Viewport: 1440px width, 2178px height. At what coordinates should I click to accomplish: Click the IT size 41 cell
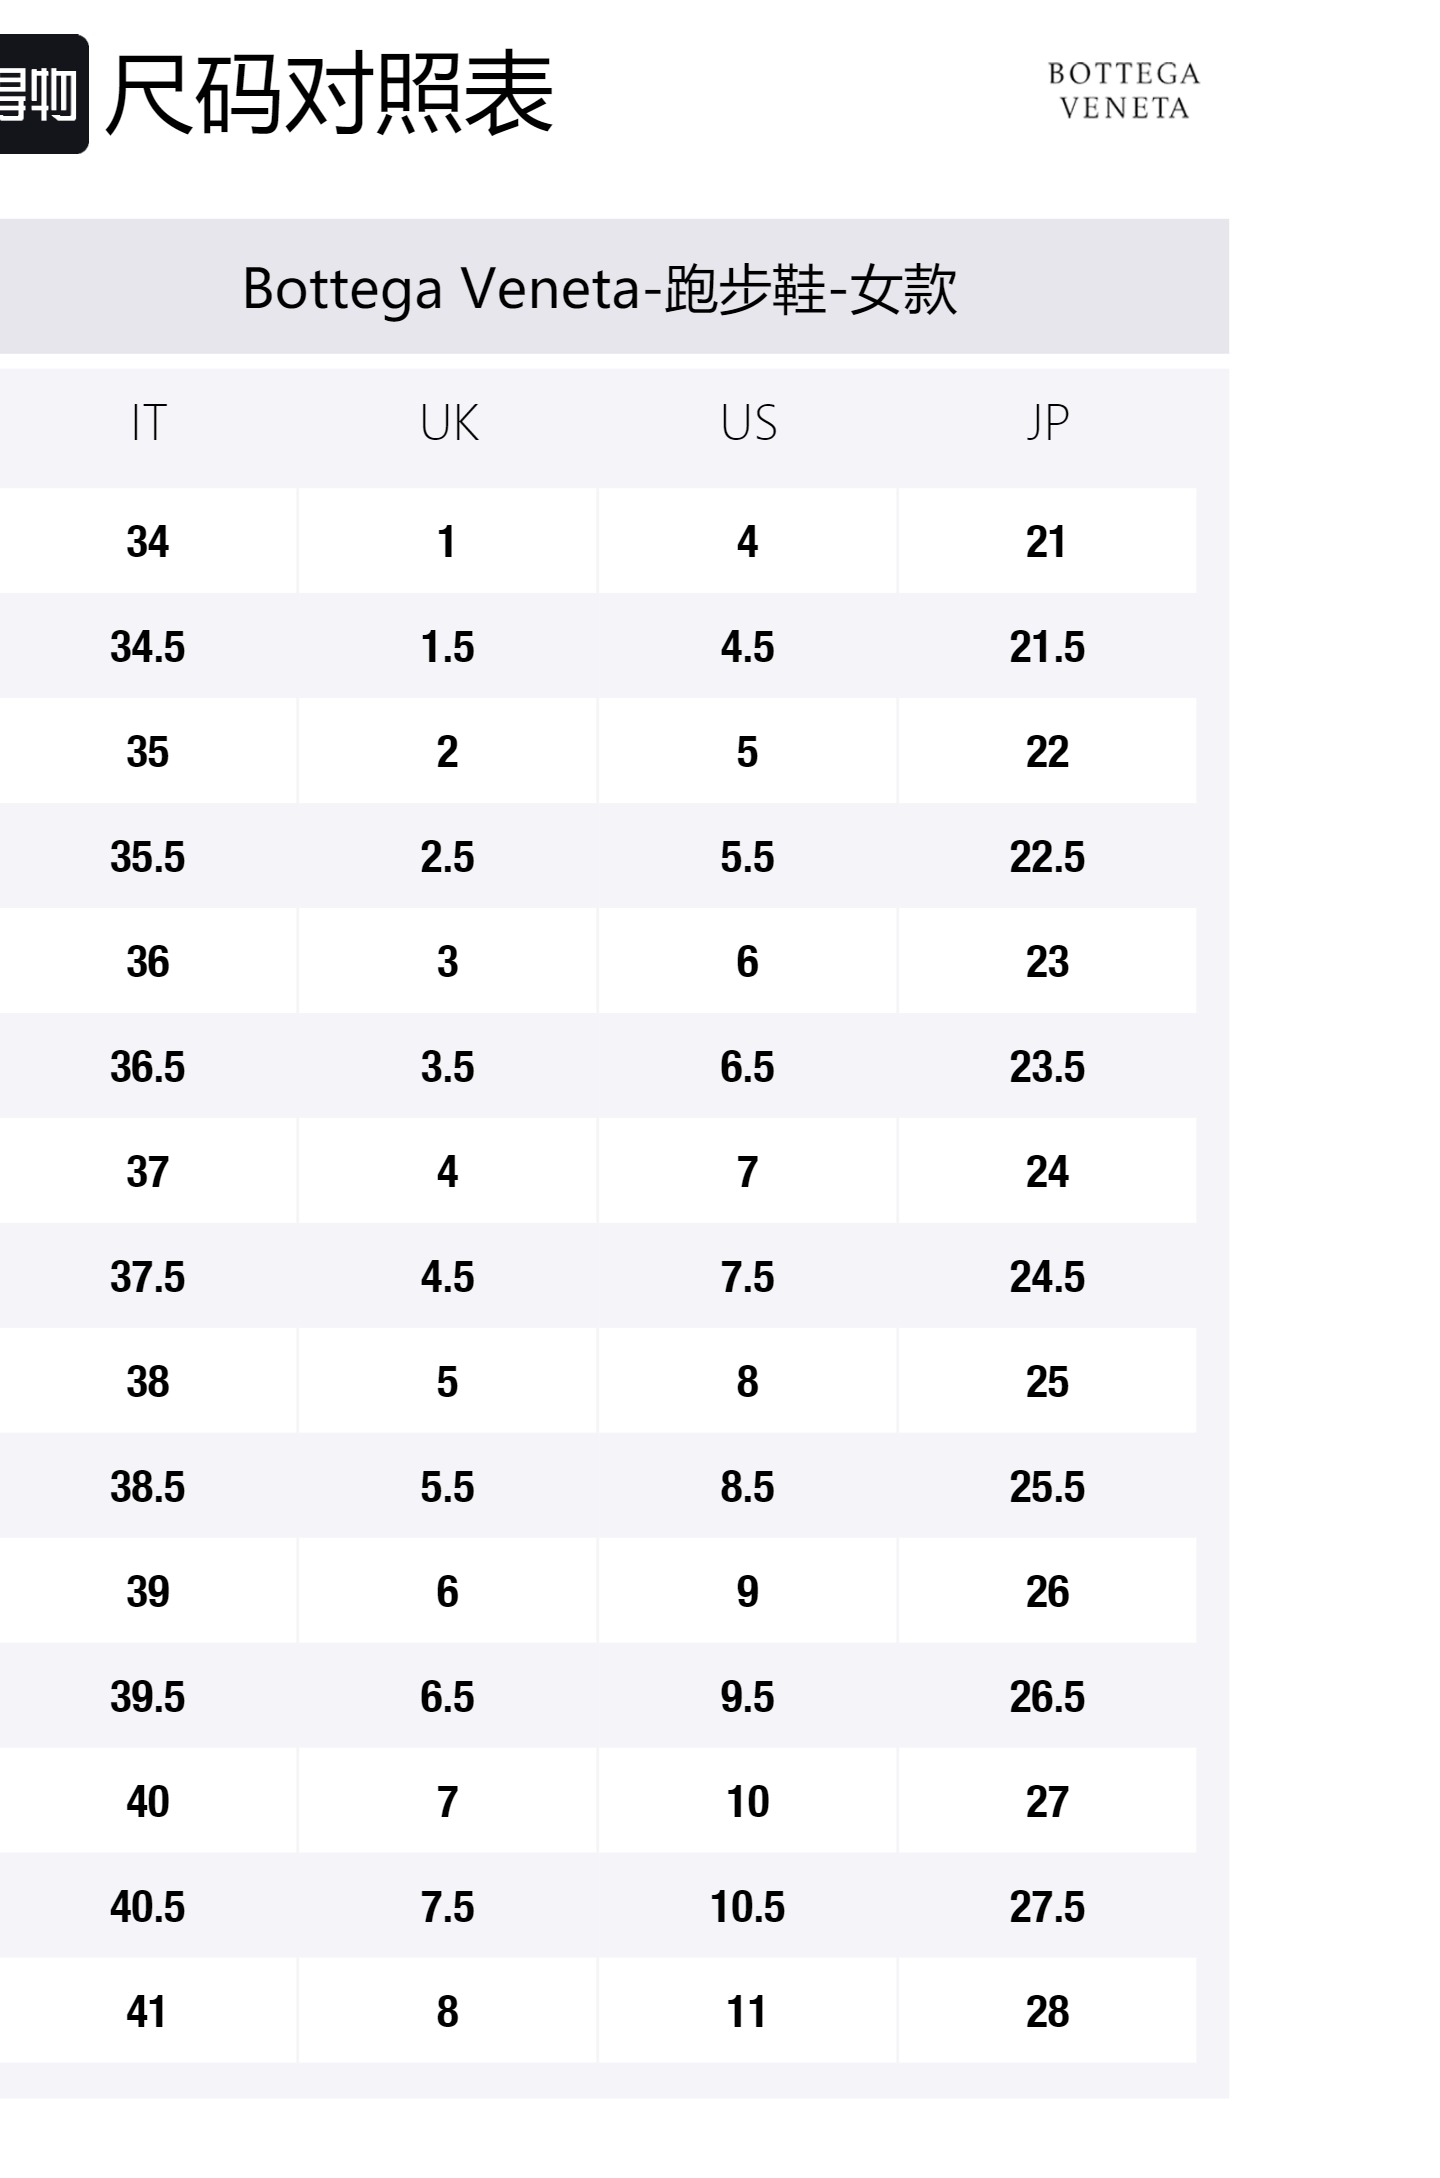tap(148, 2012)
